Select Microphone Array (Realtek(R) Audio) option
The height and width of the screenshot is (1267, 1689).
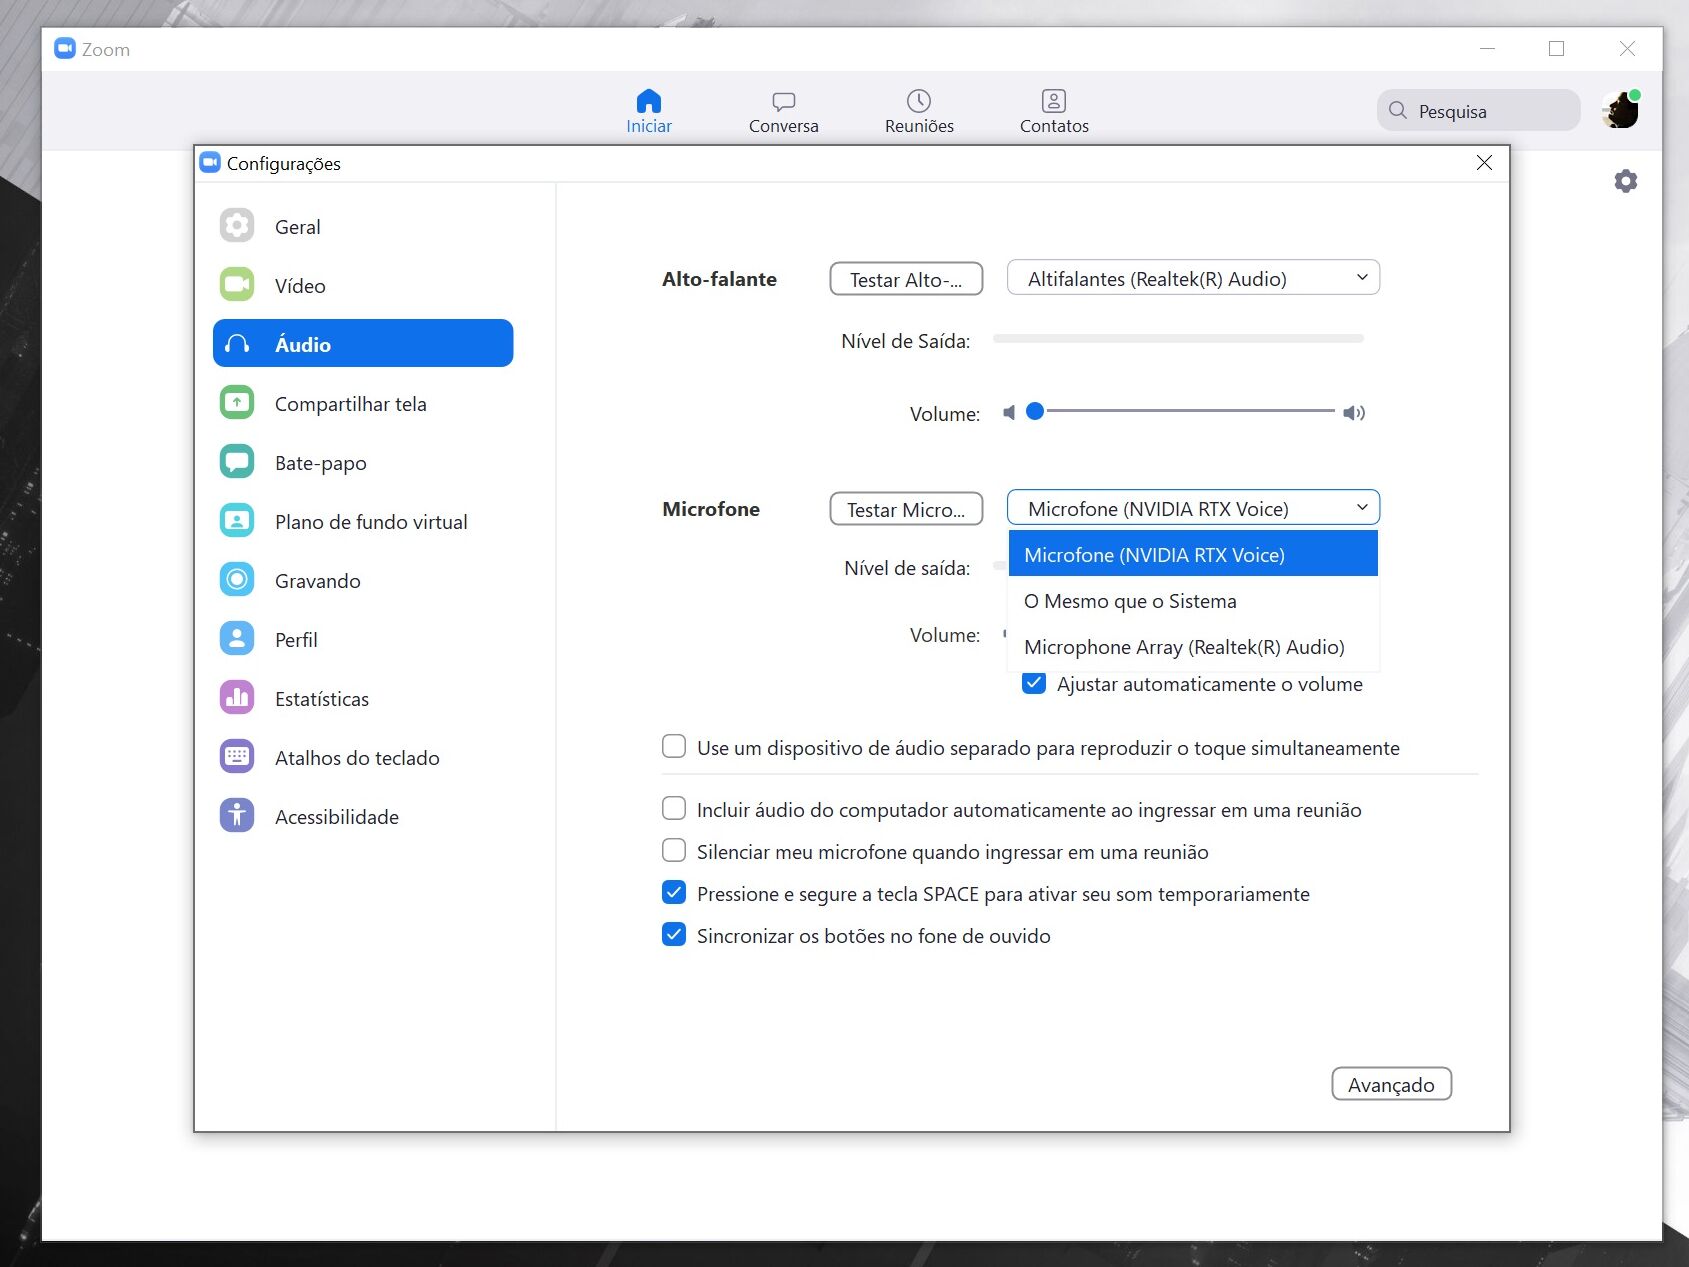1193,646
